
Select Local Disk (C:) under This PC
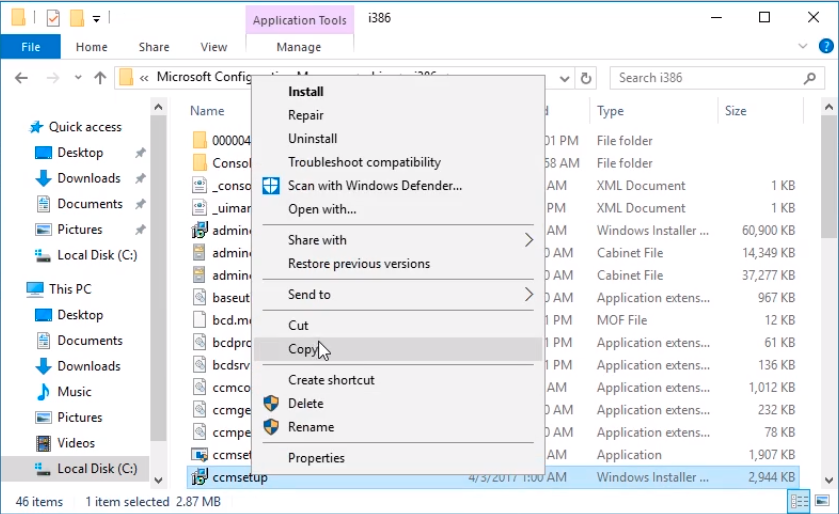click(97, 469)
